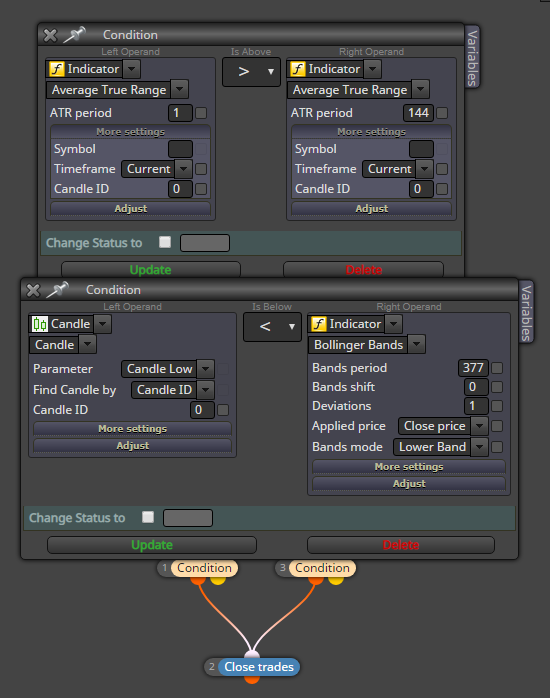Toggle checkbox next to Deviations
Viewport: 550px width, 698px height.
tap(497, 406)
